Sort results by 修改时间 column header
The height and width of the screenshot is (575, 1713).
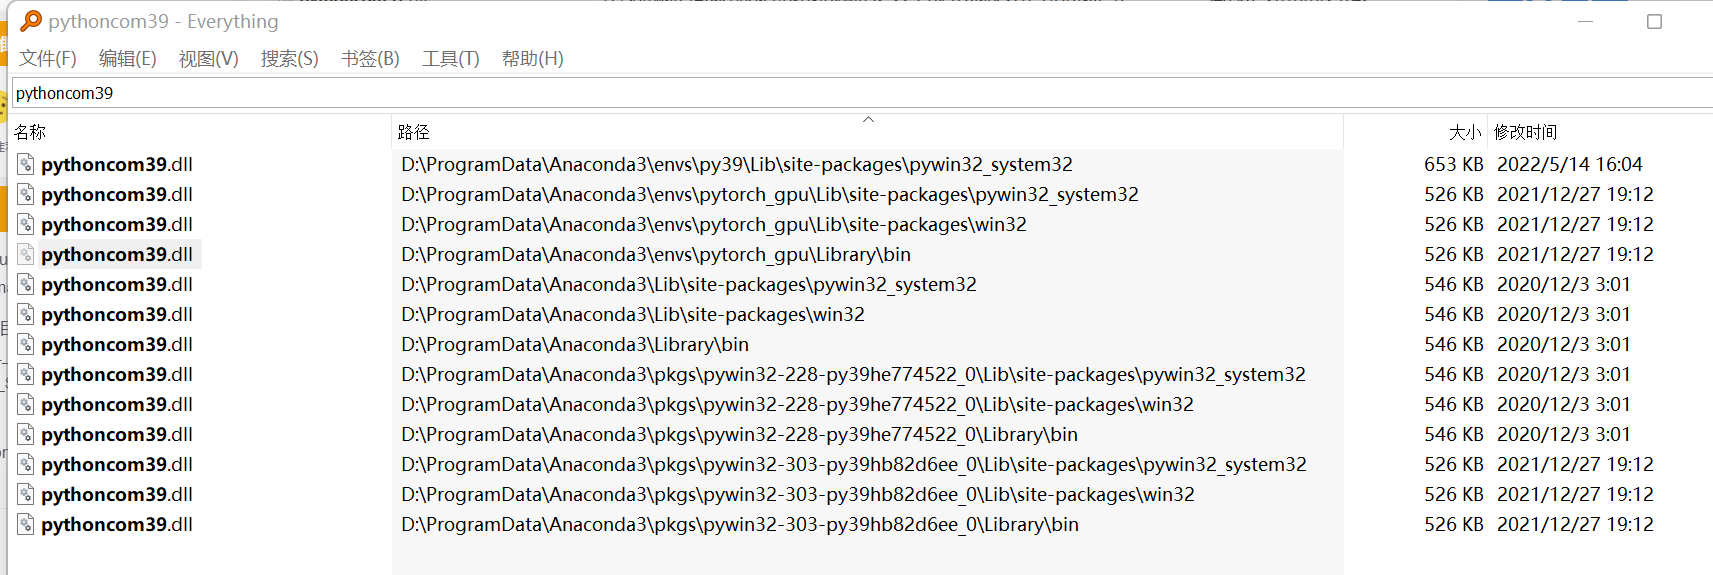tap(1600, 132)
